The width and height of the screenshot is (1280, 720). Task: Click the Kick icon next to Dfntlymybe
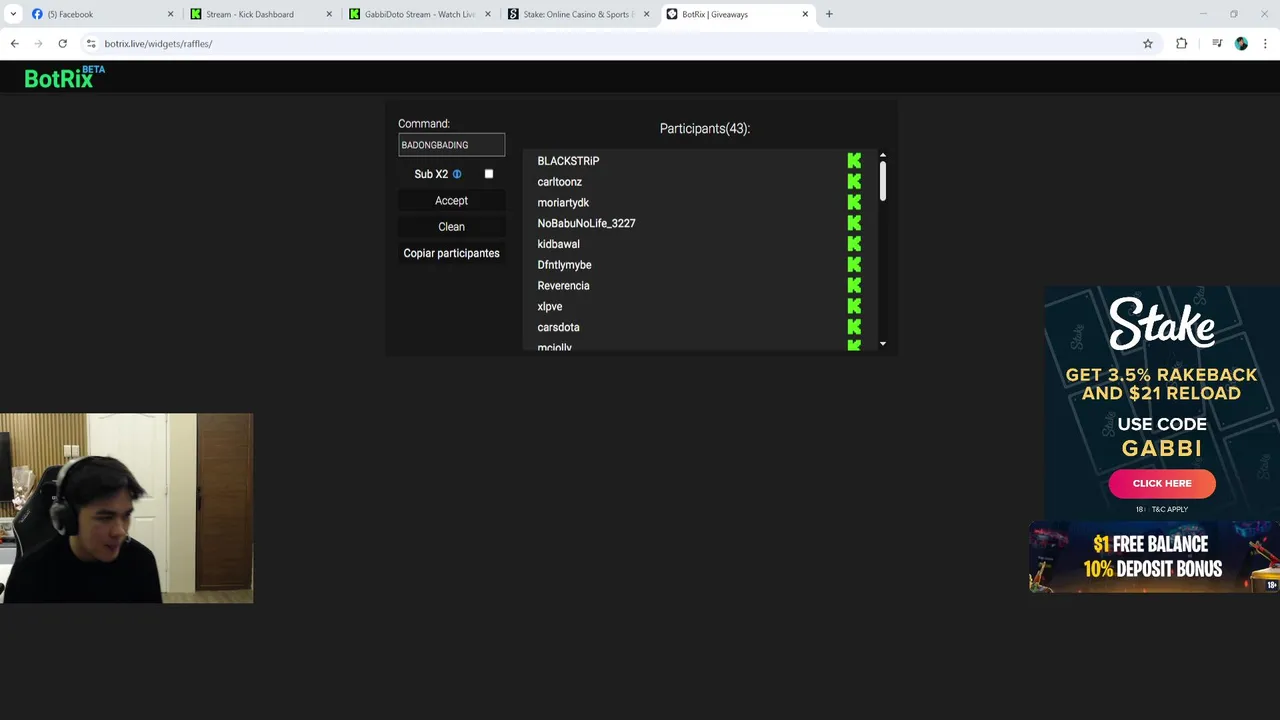[x=854, y=265]
